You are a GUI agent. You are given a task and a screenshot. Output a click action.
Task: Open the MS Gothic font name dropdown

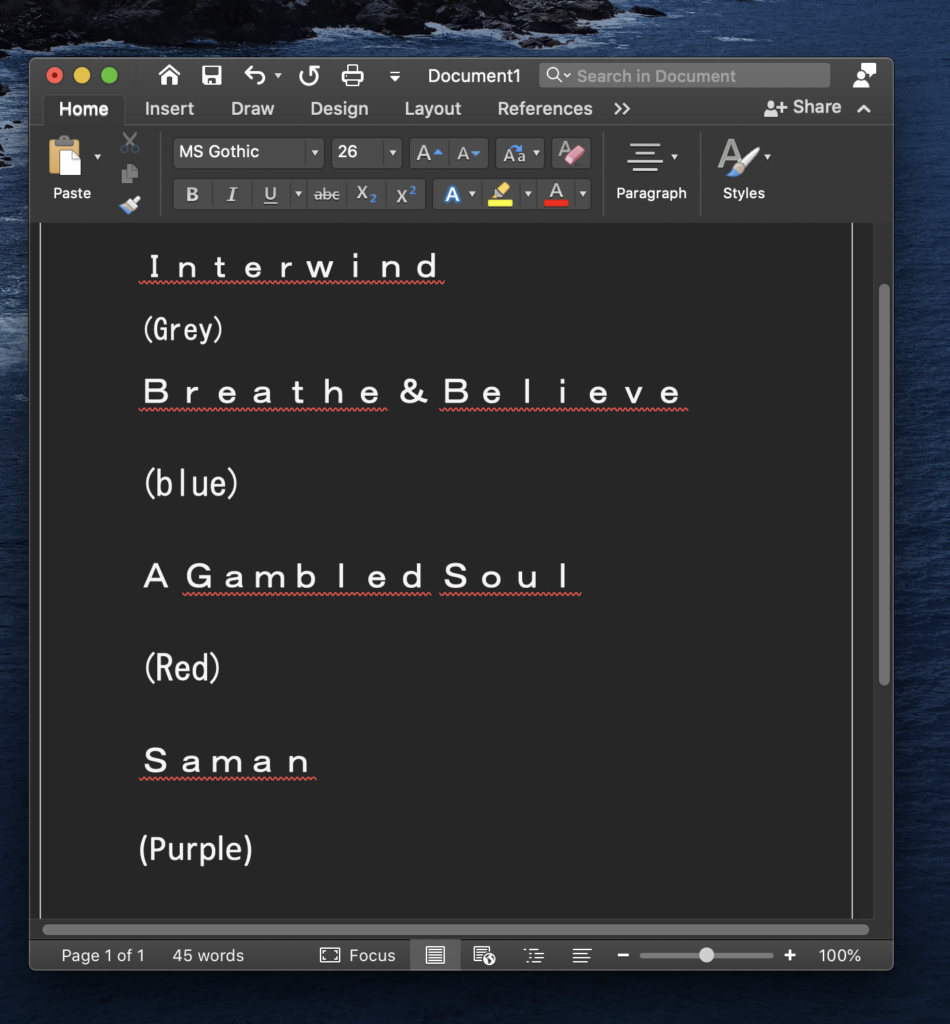click(315, 153)
